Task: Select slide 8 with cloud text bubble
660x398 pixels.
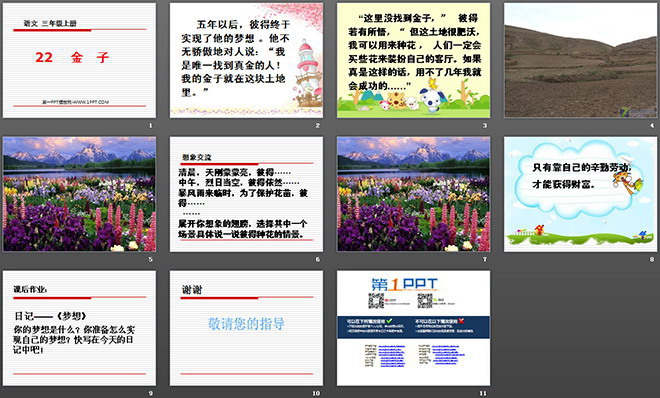Action: point(580,194)
